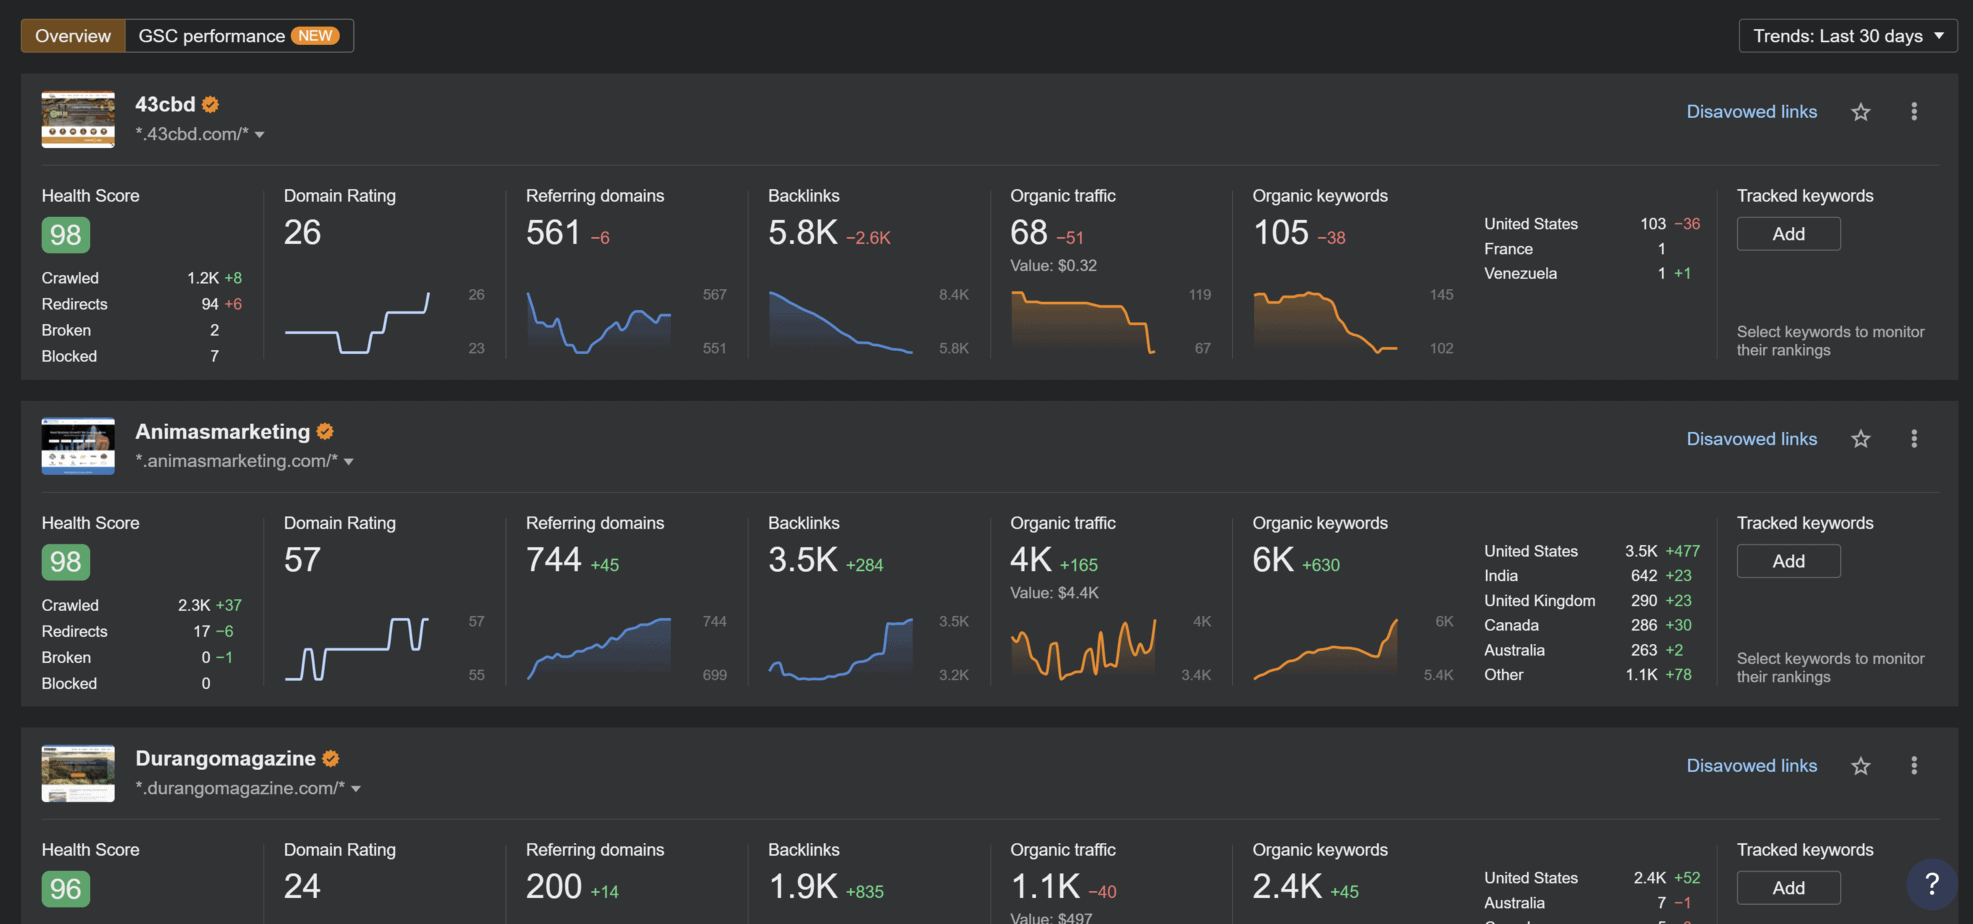Click the 43cbd website thumbnail
Viewport: 1973px width, 924px height.
(x=77, y=119)
